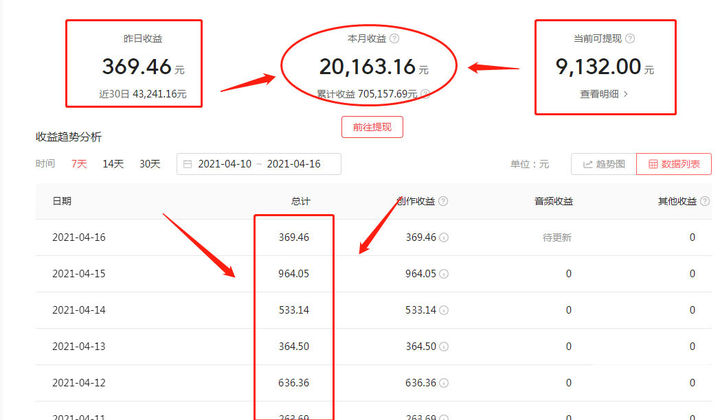Click 昨日收益 value 369.46 元

tap(143, 67)
